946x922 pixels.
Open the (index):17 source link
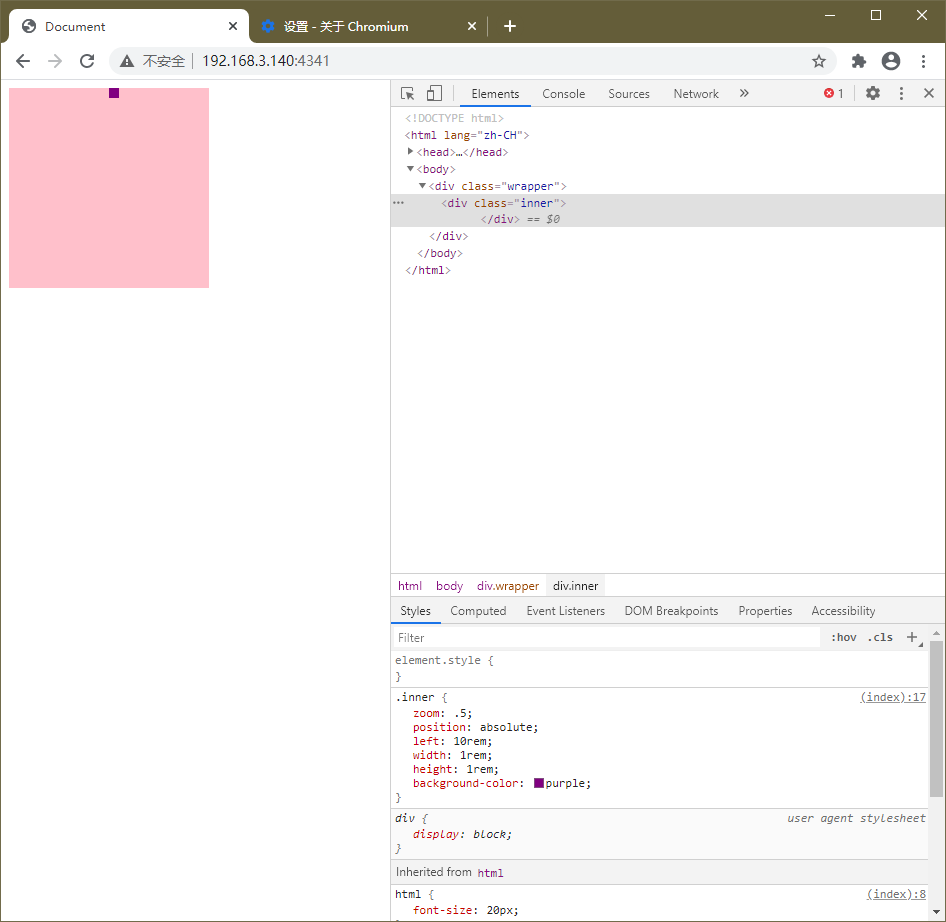892,697
